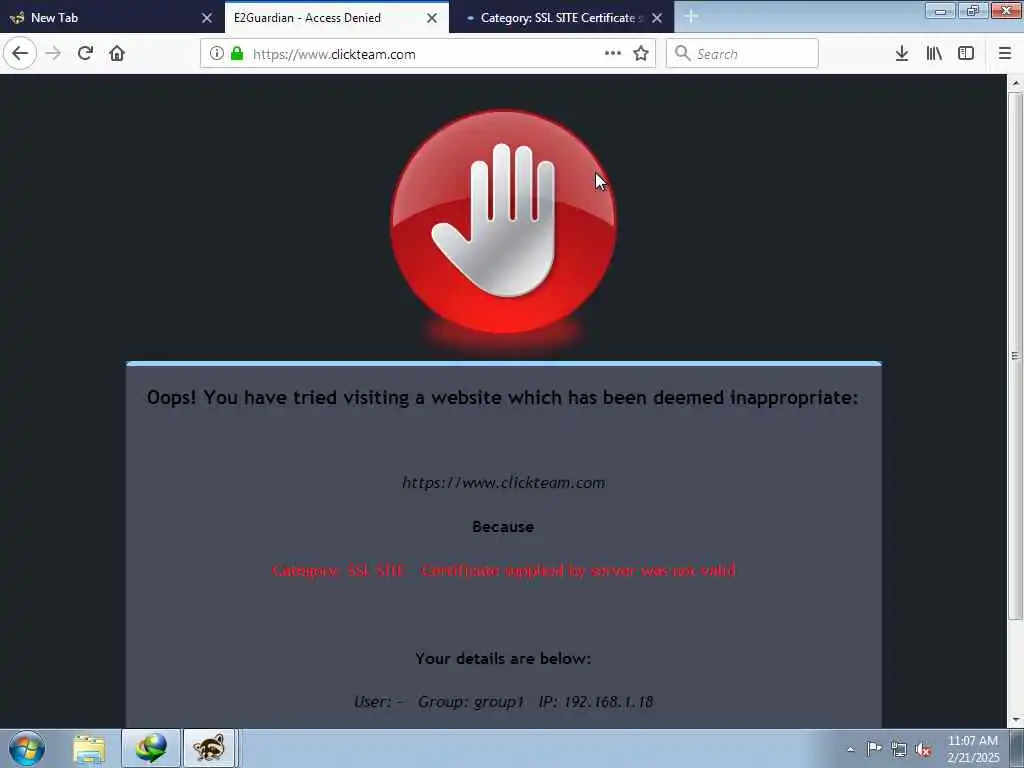Reload the current page
The width and height of the screenshot is (1024, 768).
(x=85, y=54)
